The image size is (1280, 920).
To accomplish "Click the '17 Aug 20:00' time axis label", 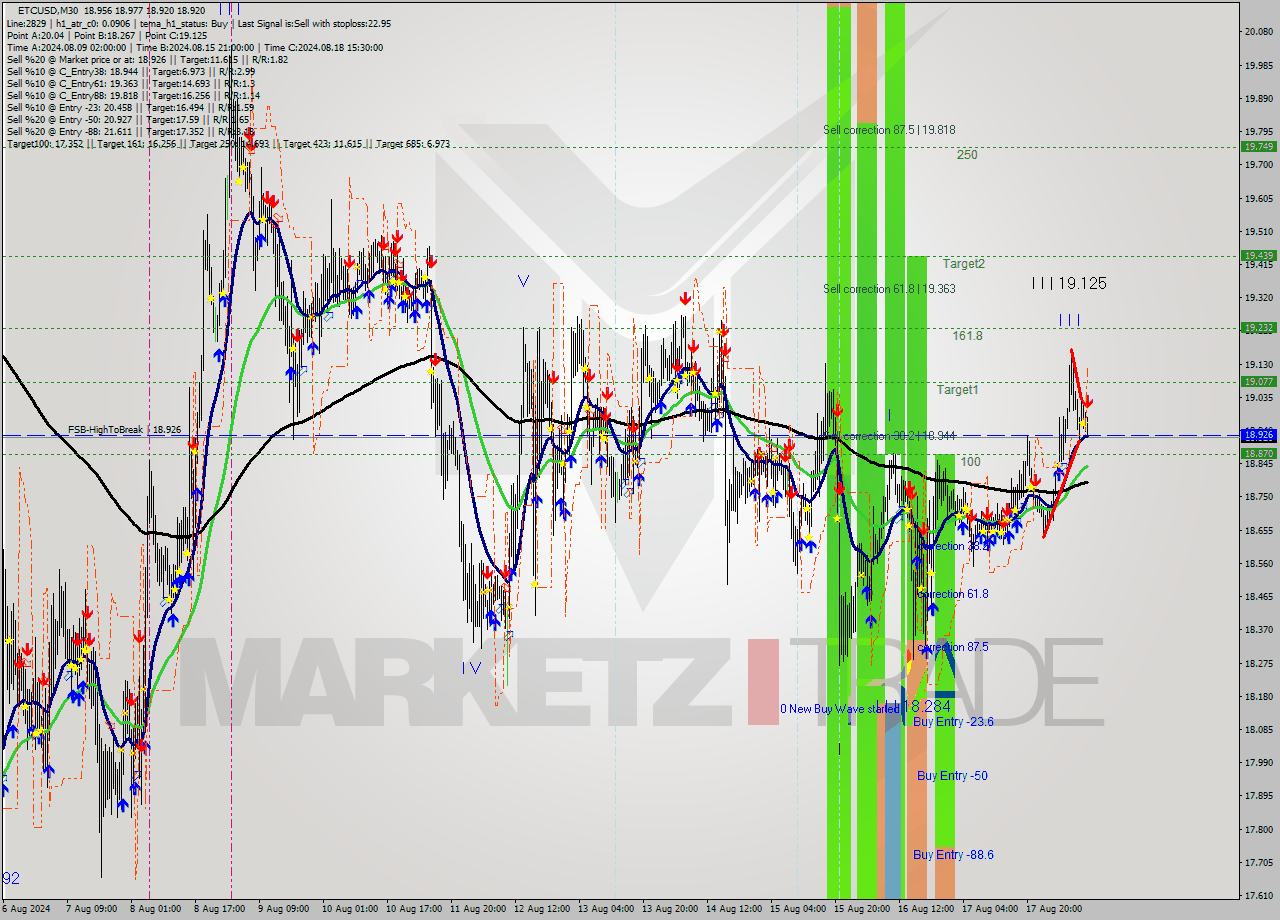I will click(x=1056, y=909).
